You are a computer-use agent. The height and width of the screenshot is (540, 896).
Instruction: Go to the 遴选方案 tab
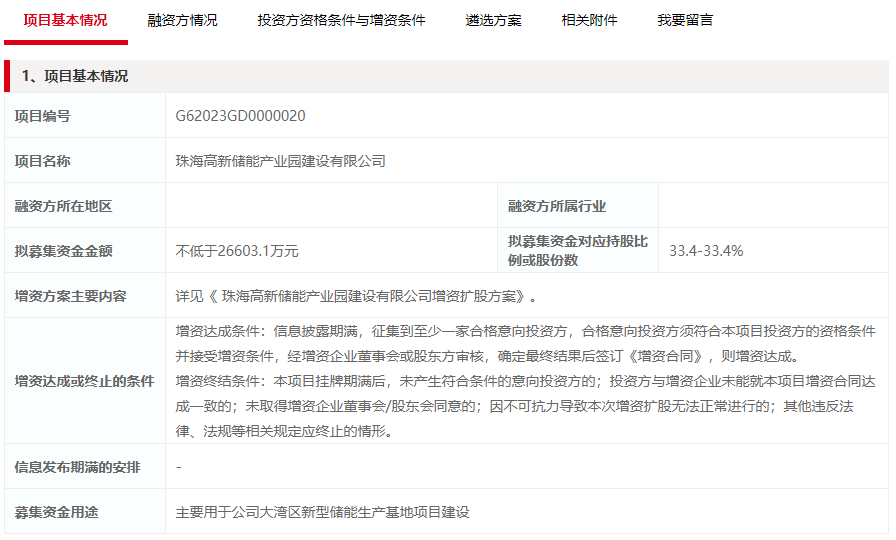(x=493, y=20)
